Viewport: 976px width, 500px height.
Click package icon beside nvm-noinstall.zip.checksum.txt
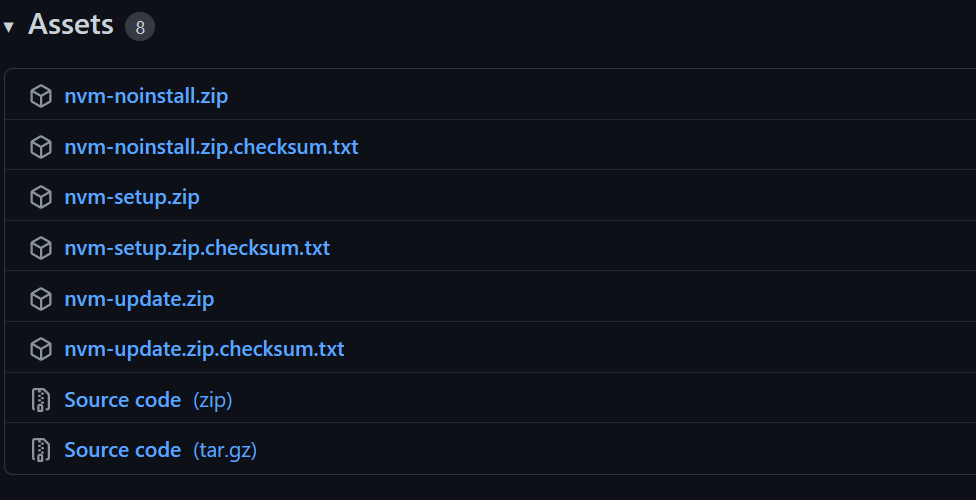40,147
